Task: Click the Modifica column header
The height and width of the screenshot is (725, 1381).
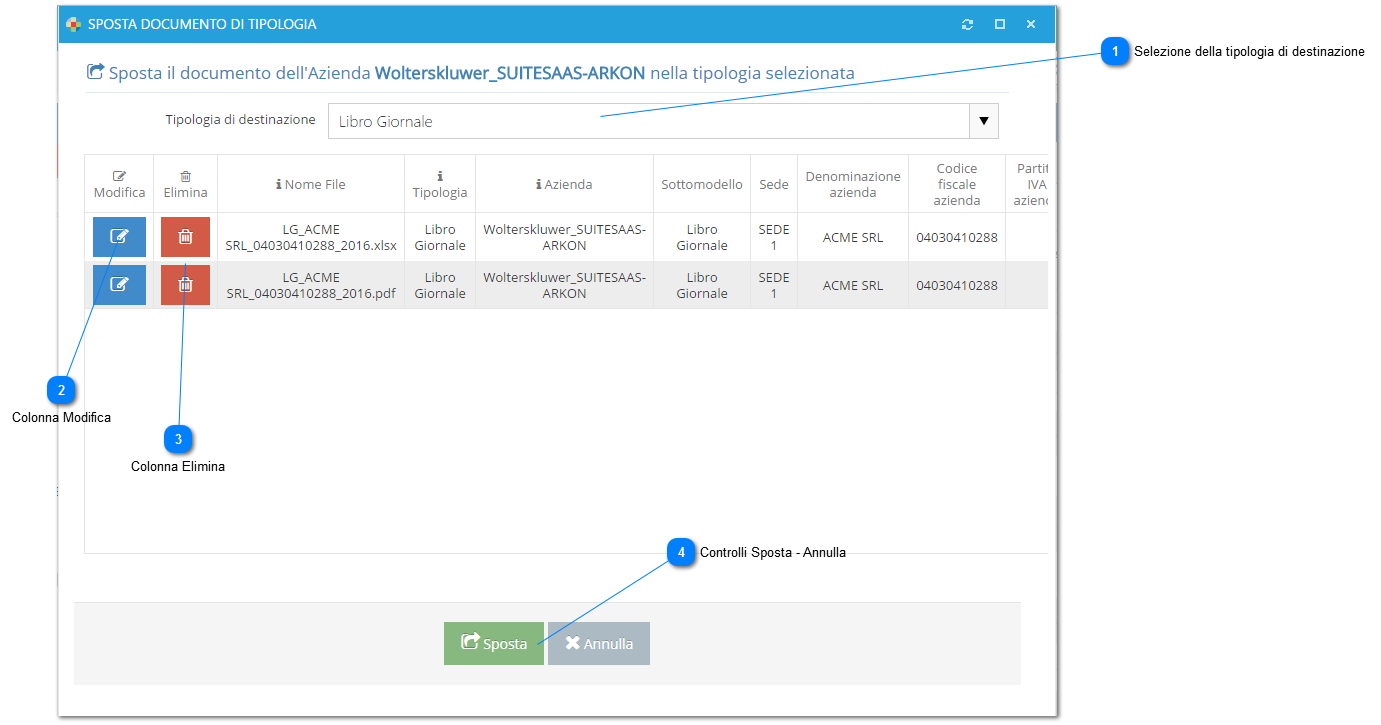Action: tap(119, 184)
